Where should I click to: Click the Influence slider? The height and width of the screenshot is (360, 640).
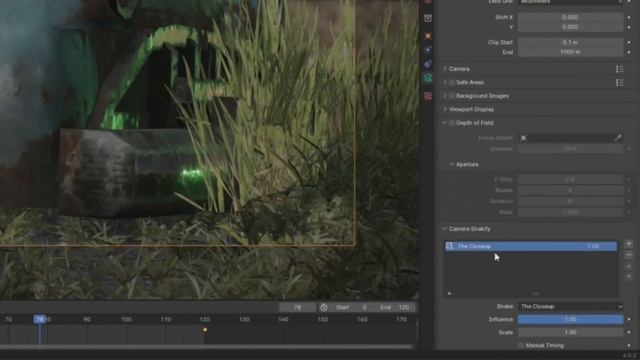pyautogui.click(x=571, y=319)
